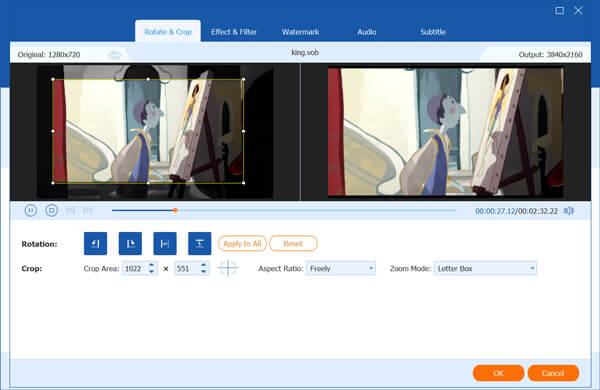Viewport: 600px width, 390px height.
Task: Select the Rotate & Crop tab
Action: pyautogui.click(x=168, y=31)
